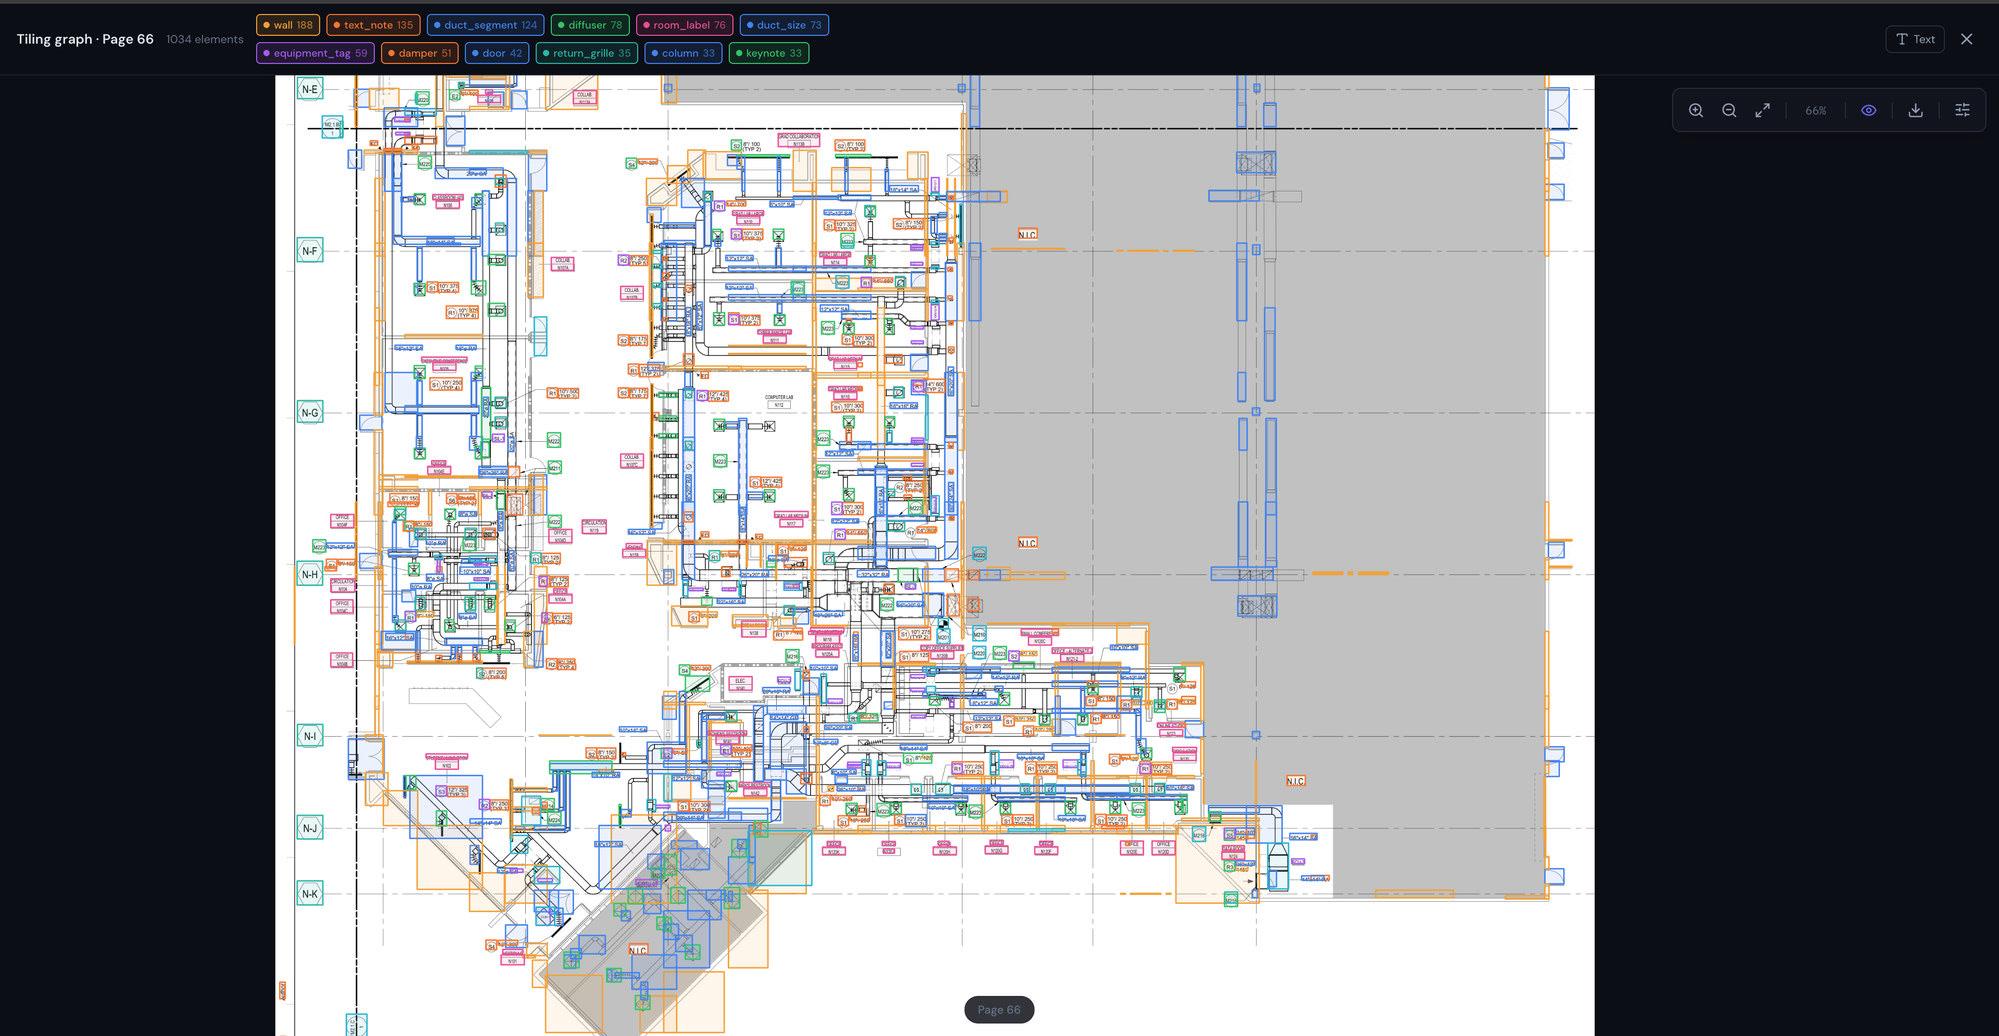
Task: Toggle the equipment_tag 59 filter chip
Action: (x=316, y=53)
